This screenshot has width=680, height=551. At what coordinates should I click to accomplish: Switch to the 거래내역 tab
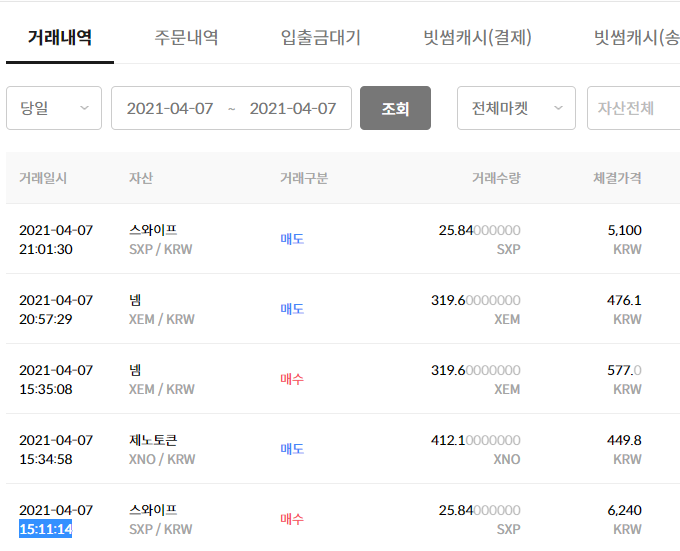coord(60,38)
